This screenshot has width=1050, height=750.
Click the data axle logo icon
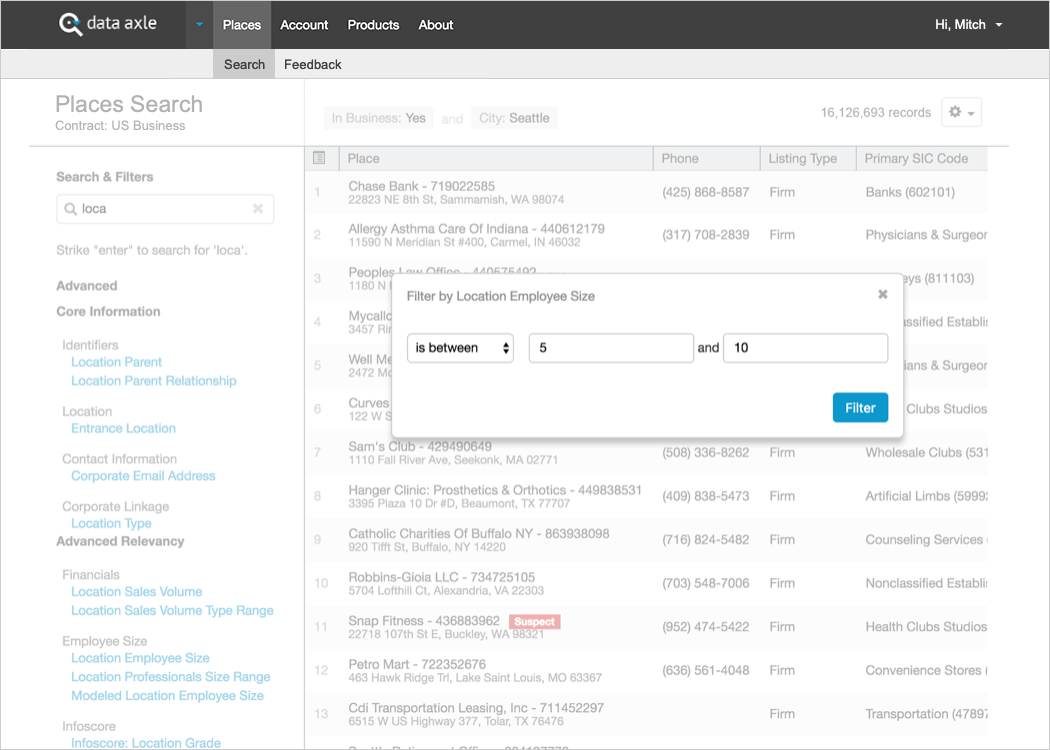pos(71,24)
